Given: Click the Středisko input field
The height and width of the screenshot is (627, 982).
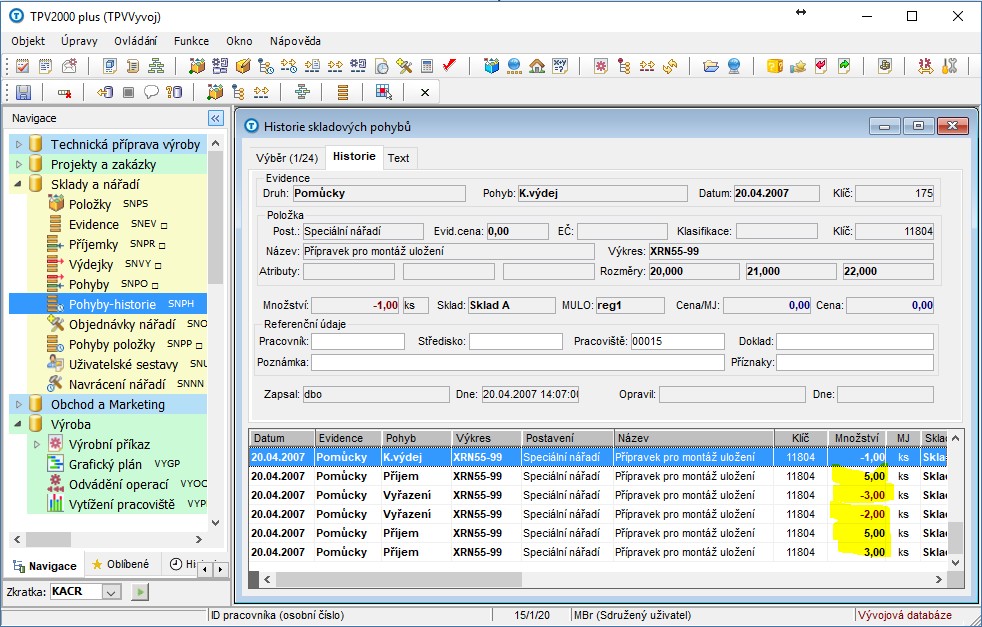Looking at the screenshot, I should [x=515, y=341].
